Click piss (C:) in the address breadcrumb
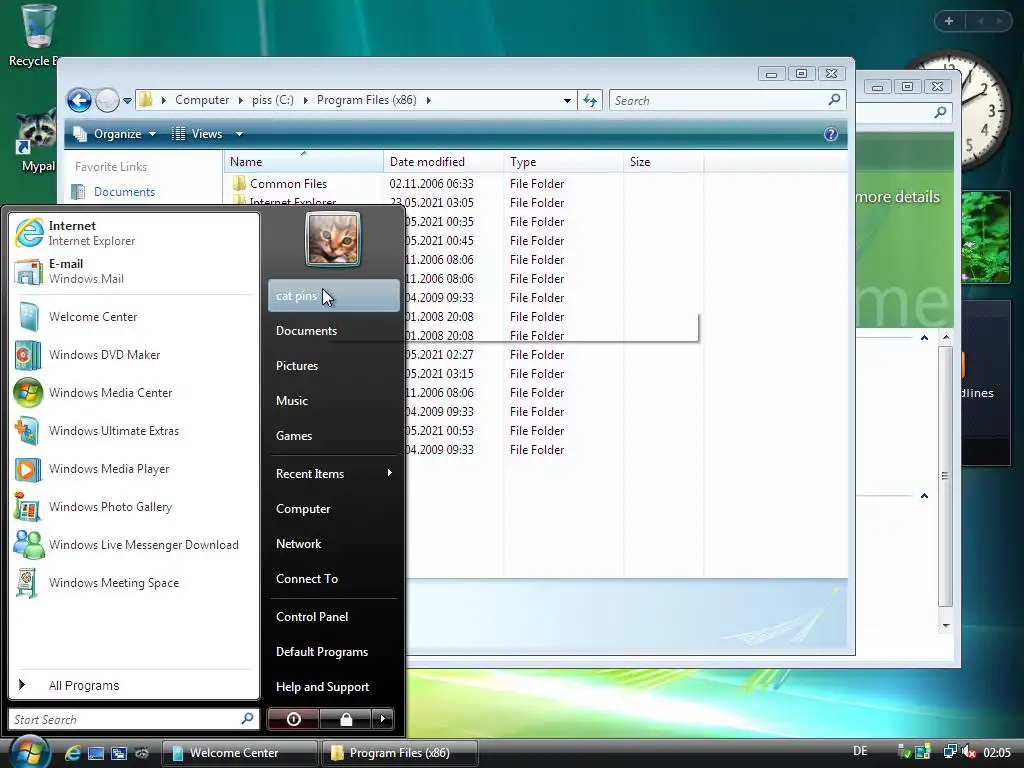1024x768 pixels. pos(272,100)
